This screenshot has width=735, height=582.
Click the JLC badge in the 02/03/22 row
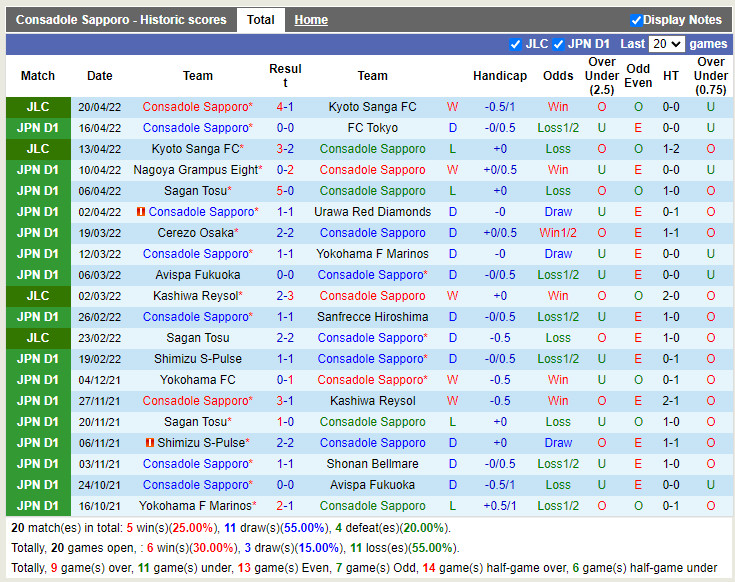point(38,296)
